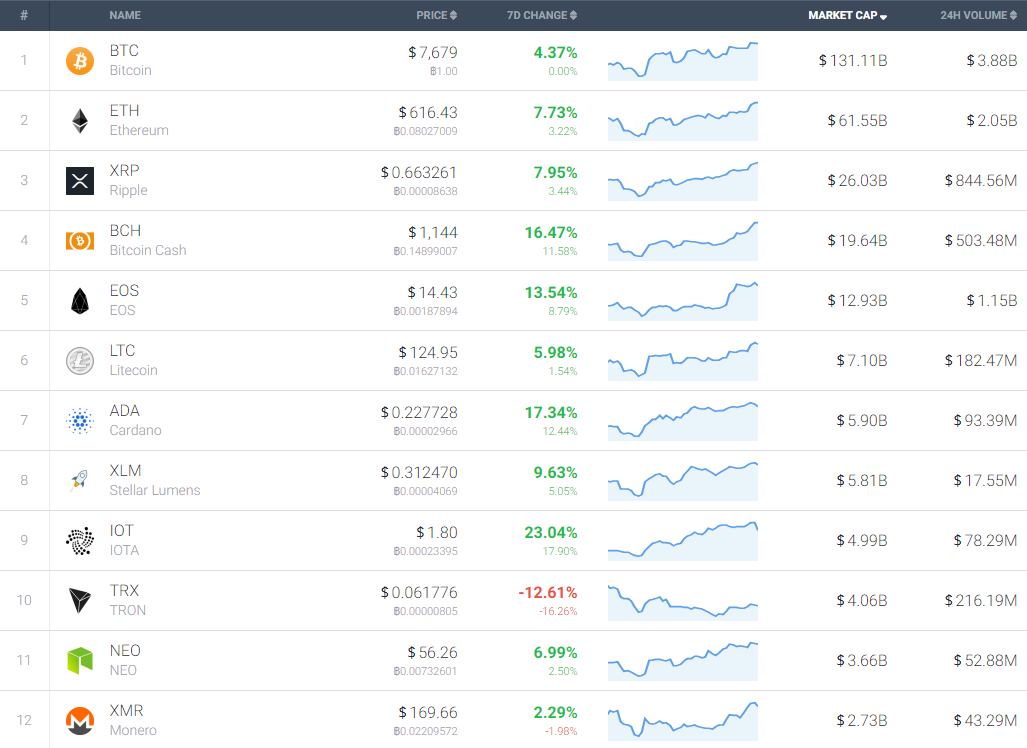Click the Ethereum diamond logo icon
This screenshot has width=1027, height=748.
(80, 121)
